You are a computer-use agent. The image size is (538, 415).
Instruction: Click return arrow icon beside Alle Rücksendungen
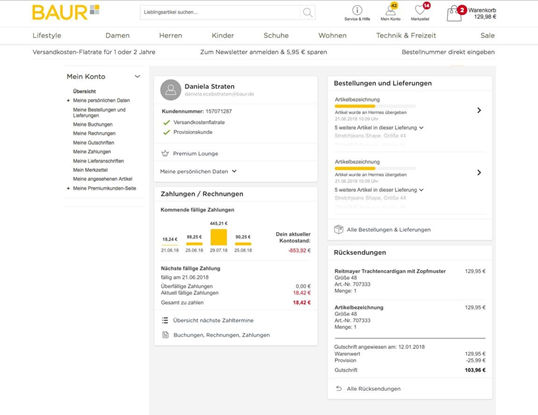pyautogui.click(x=339, y=389)
